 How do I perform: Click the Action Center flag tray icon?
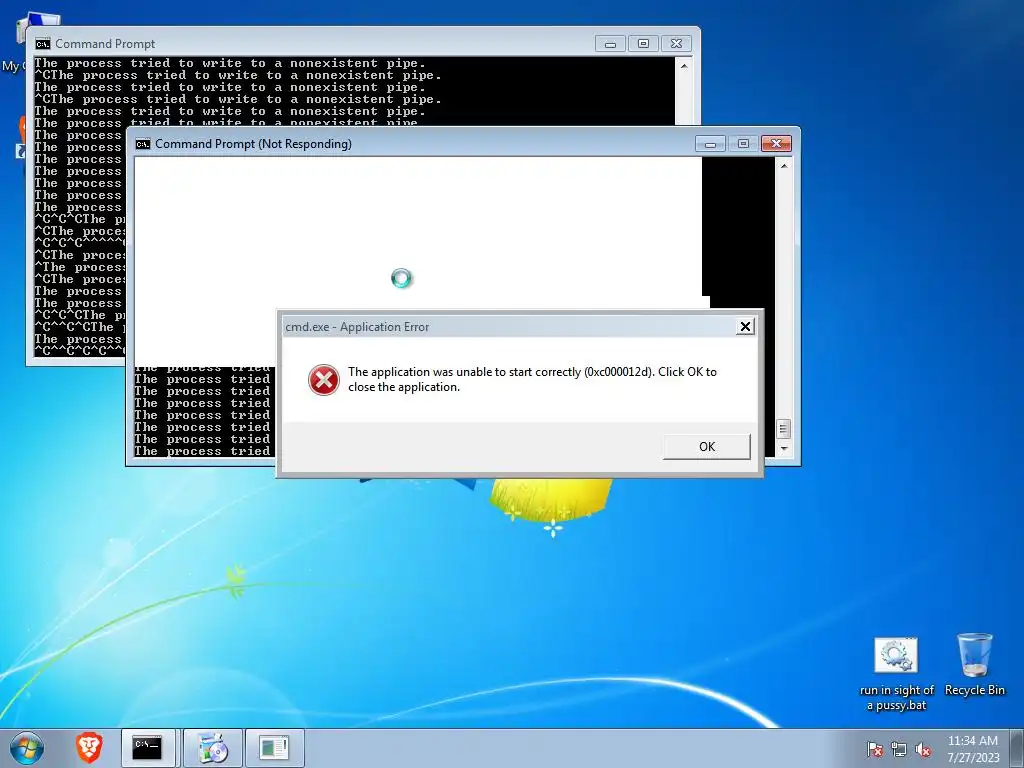[x=875, y=749]
